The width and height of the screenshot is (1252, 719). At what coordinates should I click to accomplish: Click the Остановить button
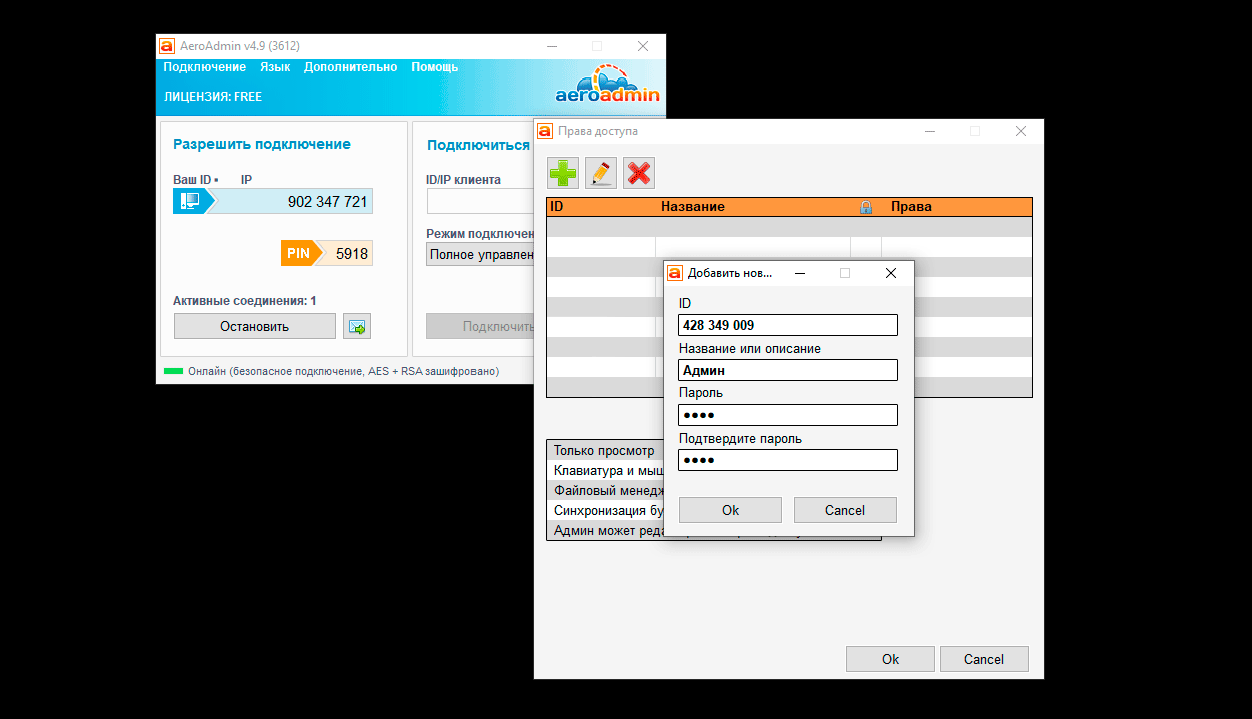tap(255, 326)
